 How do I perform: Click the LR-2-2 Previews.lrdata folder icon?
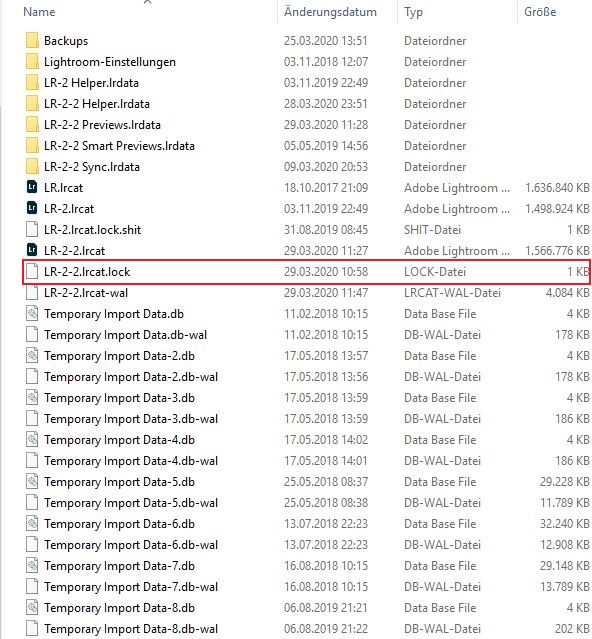(32, 124)
